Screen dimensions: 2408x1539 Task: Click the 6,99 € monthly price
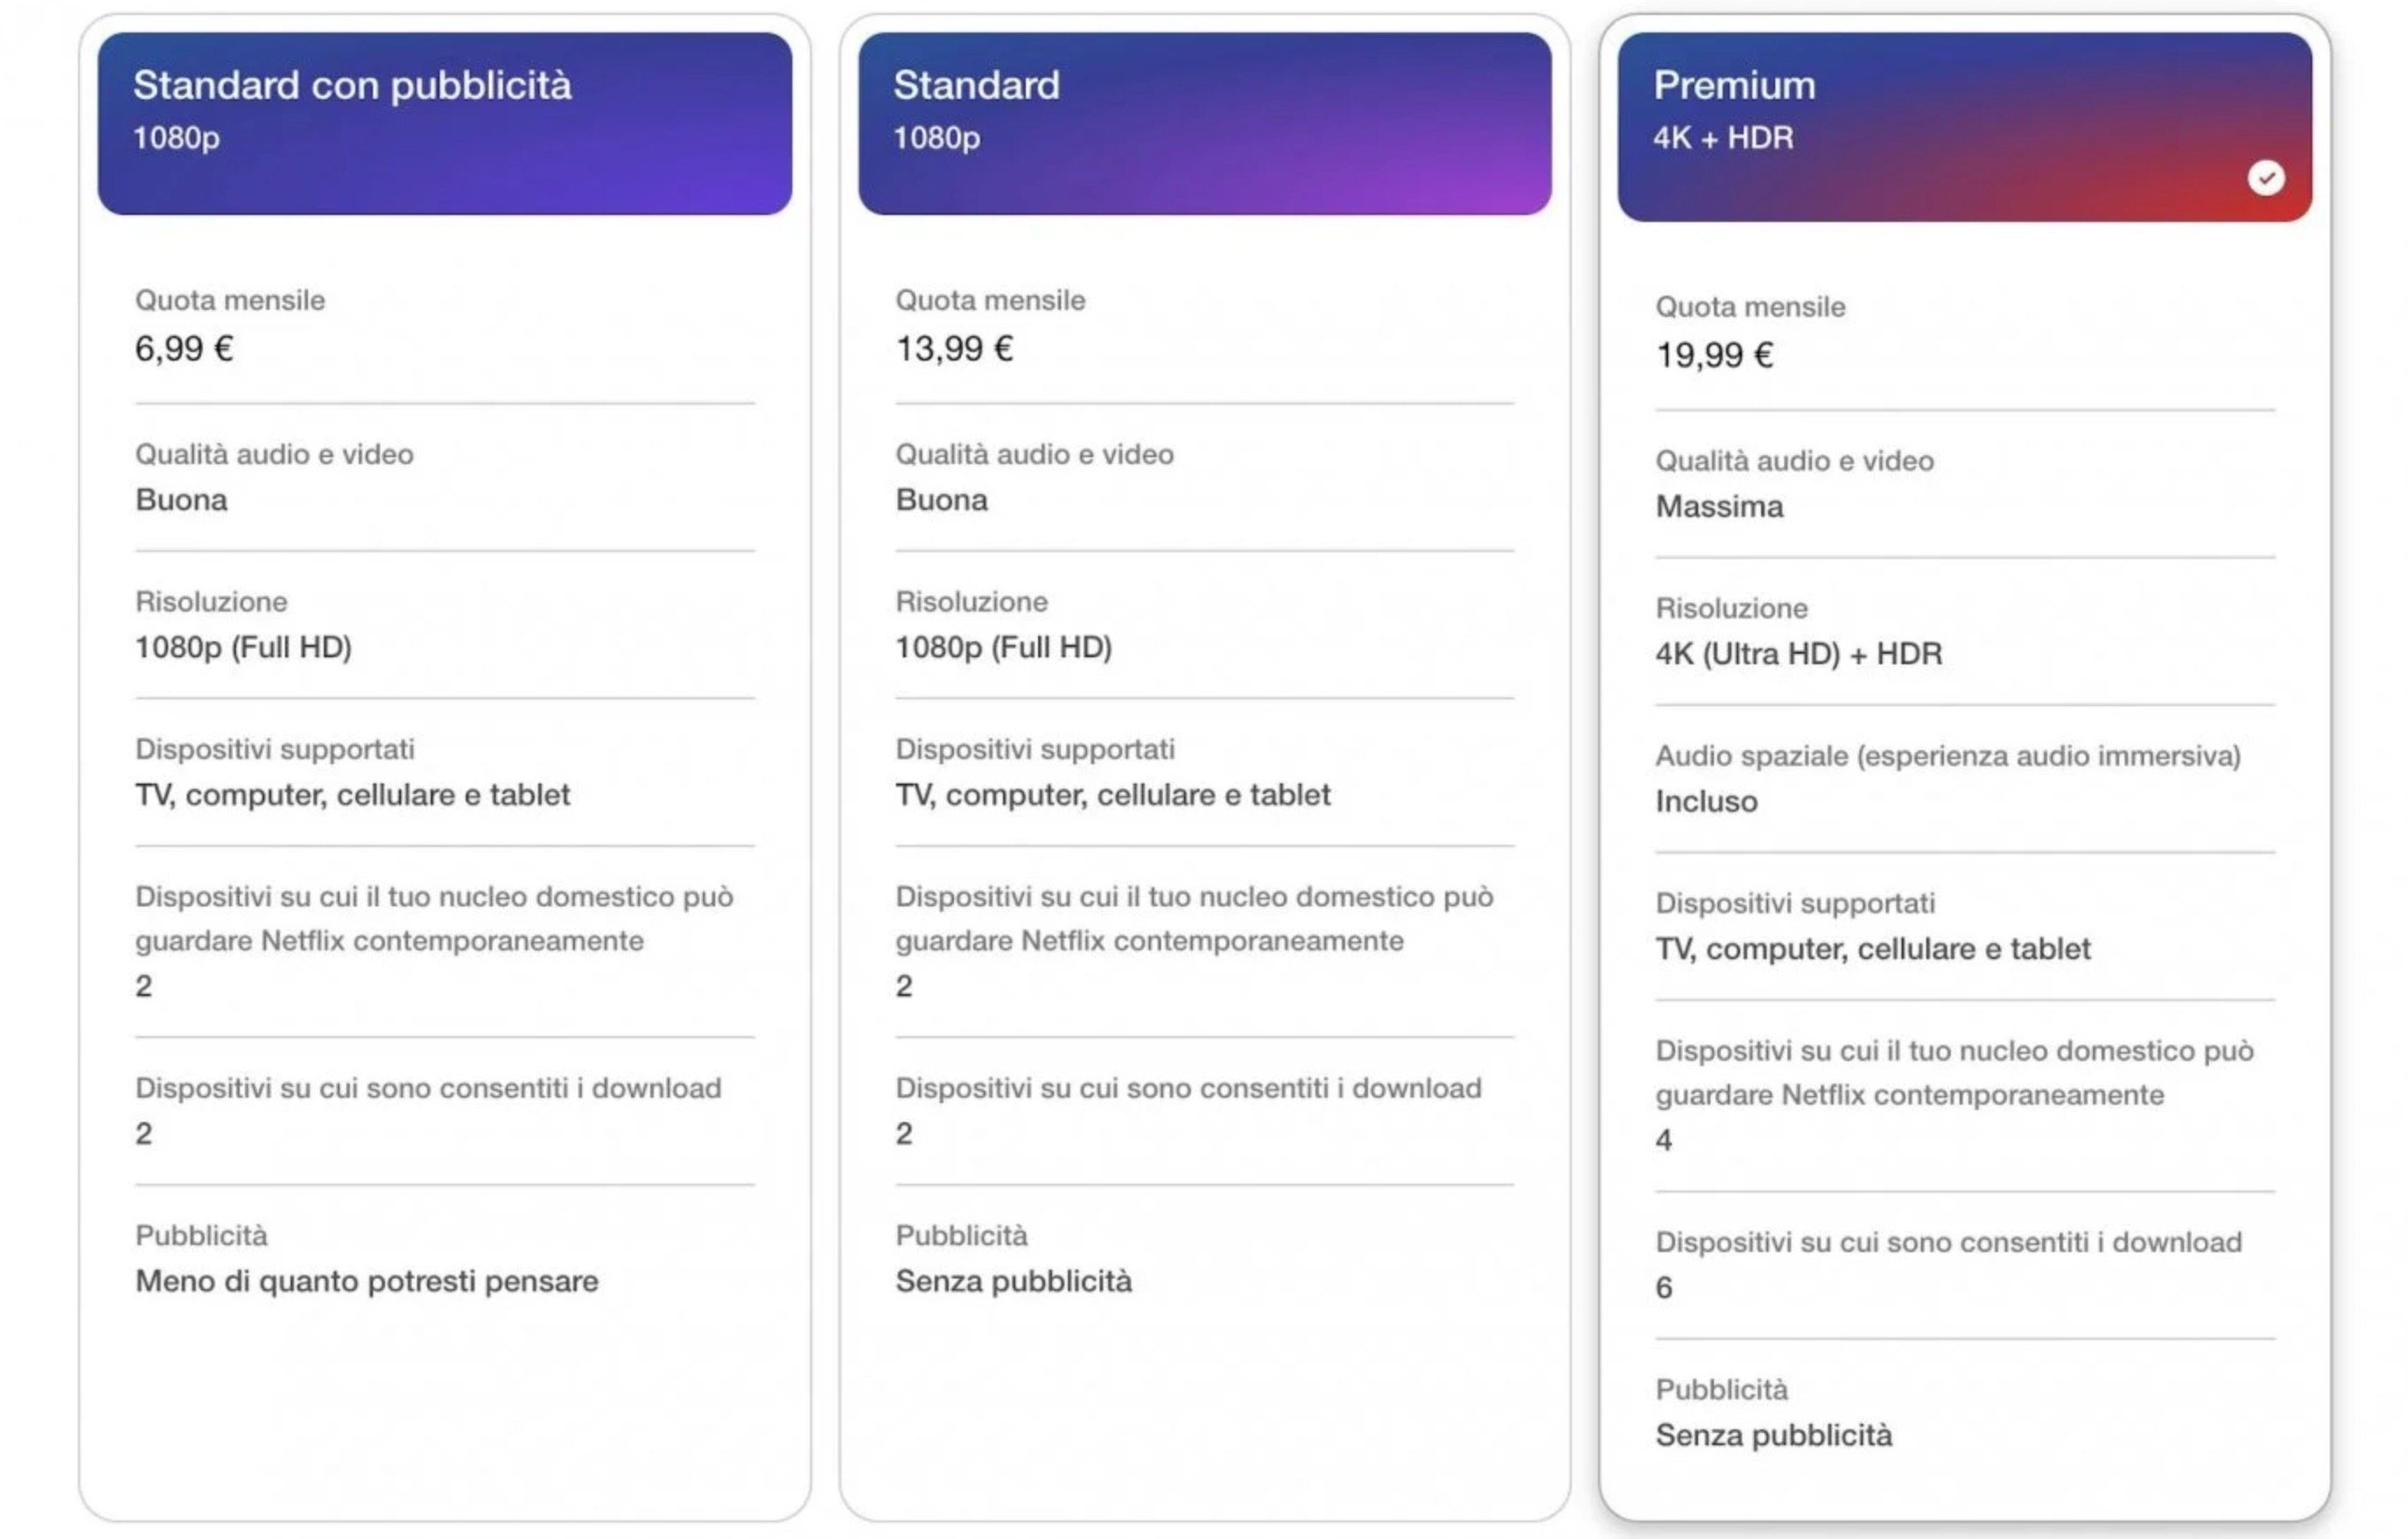point(184,349)
